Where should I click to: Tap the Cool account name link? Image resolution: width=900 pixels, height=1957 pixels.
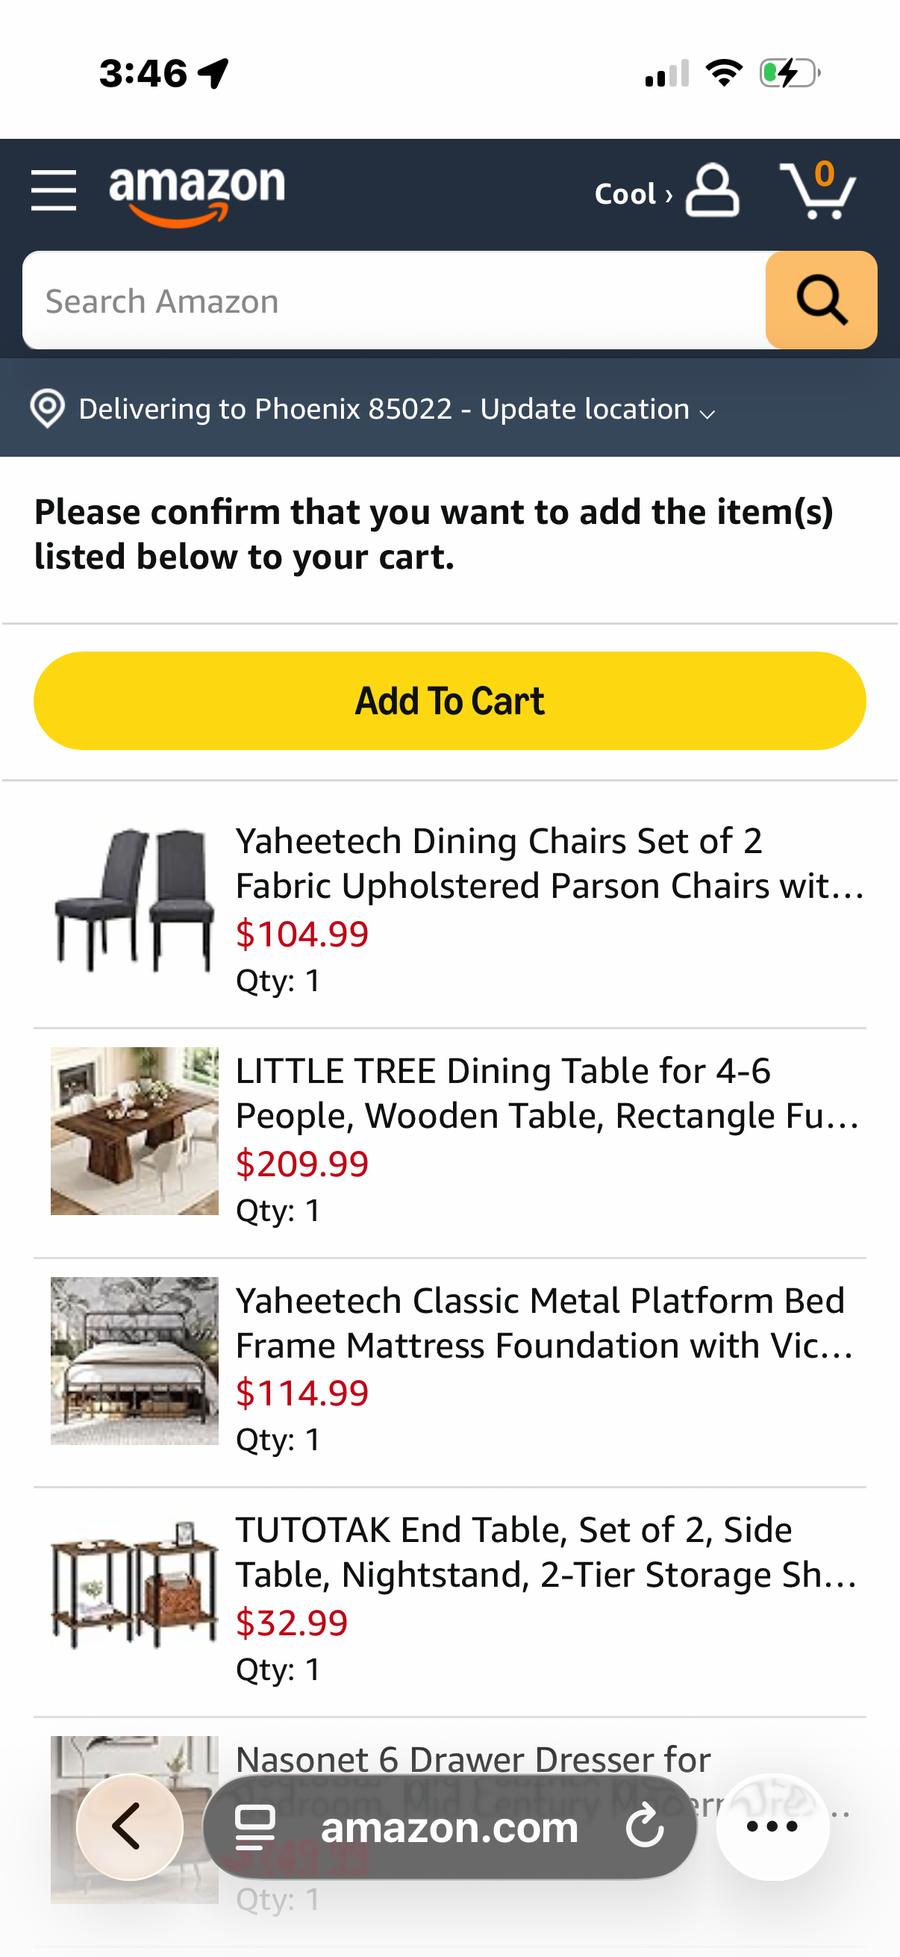click(632, 194)
